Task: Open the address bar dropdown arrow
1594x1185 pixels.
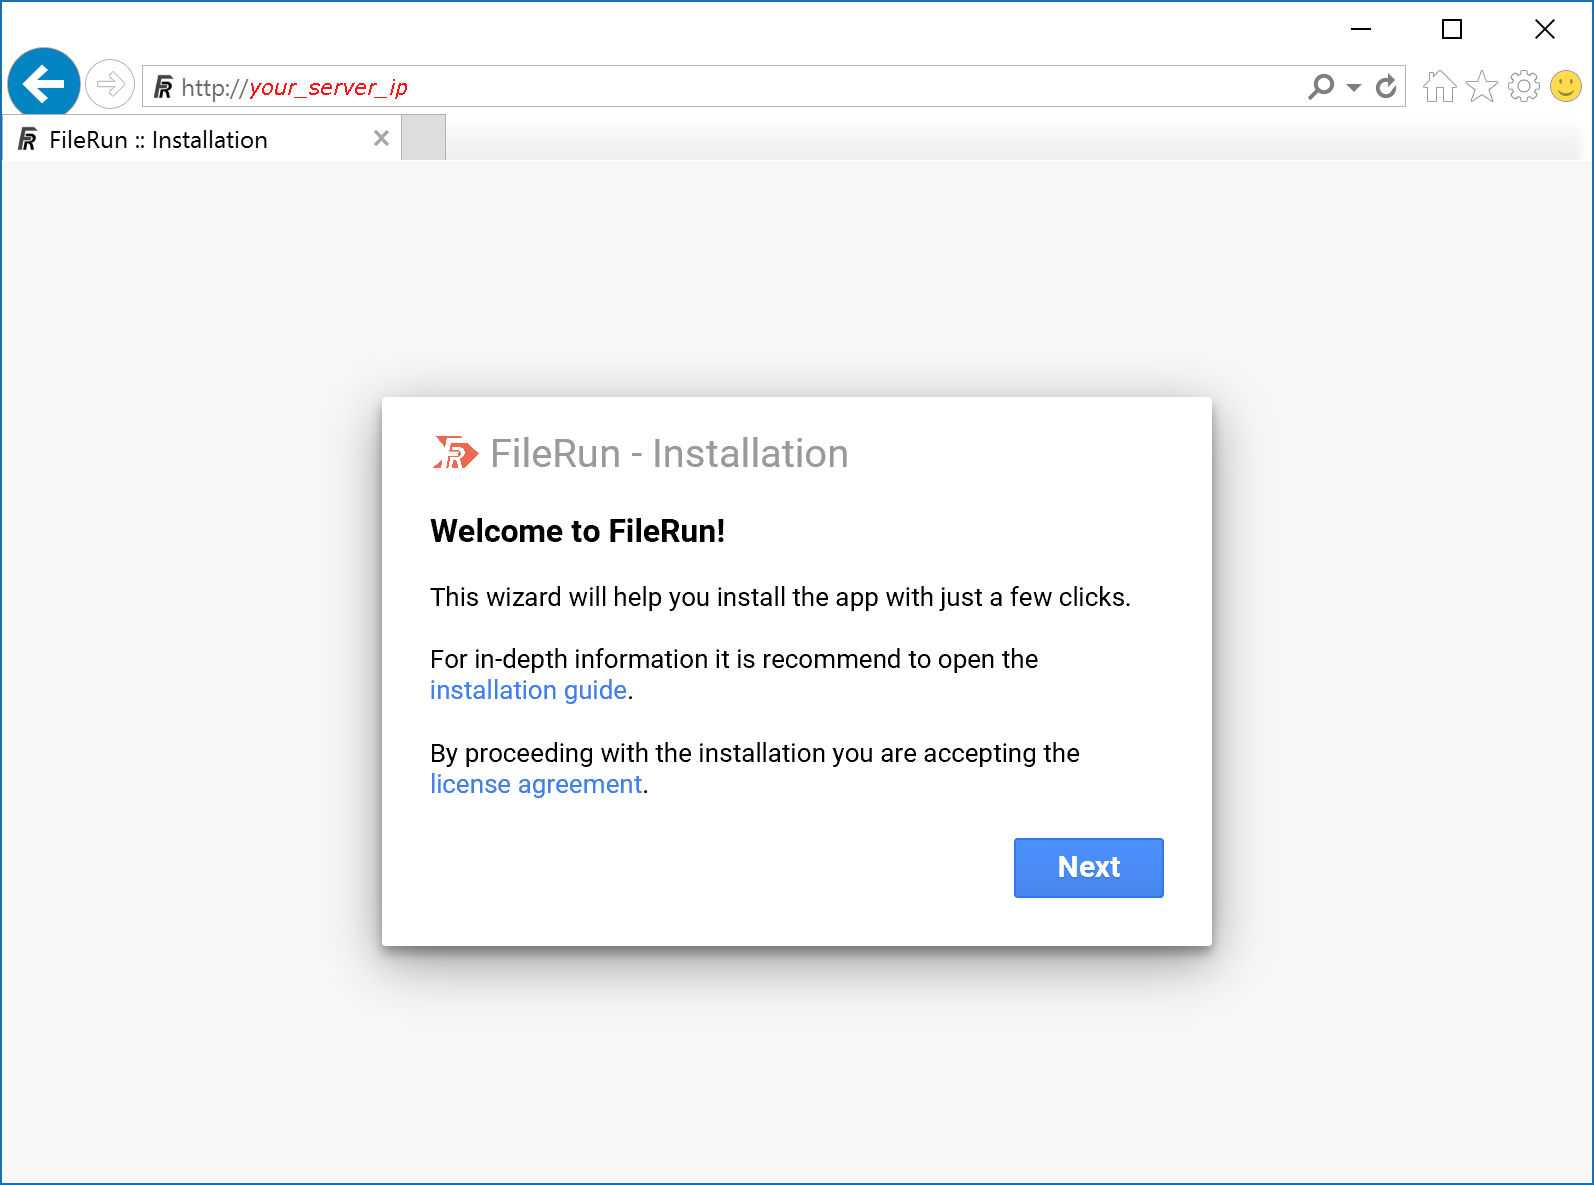Action: tap(1354, 88)
